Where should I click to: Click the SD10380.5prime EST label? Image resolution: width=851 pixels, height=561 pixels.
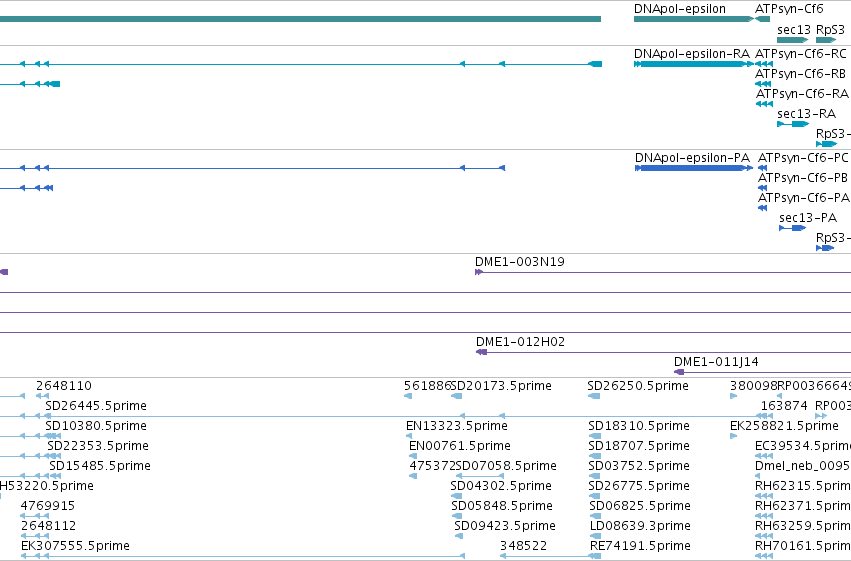(96, 426)
